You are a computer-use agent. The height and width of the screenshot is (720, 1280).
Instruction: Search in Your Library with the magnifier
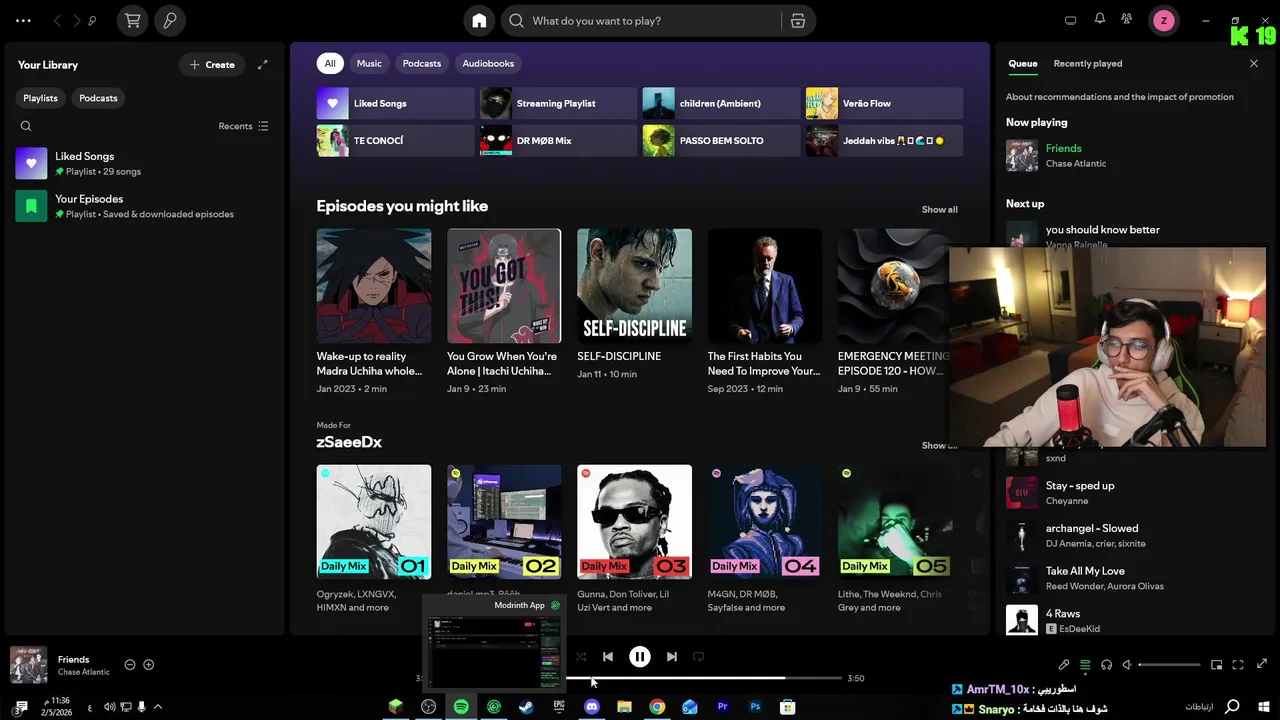pyautogui.click(x=26, y=126)
